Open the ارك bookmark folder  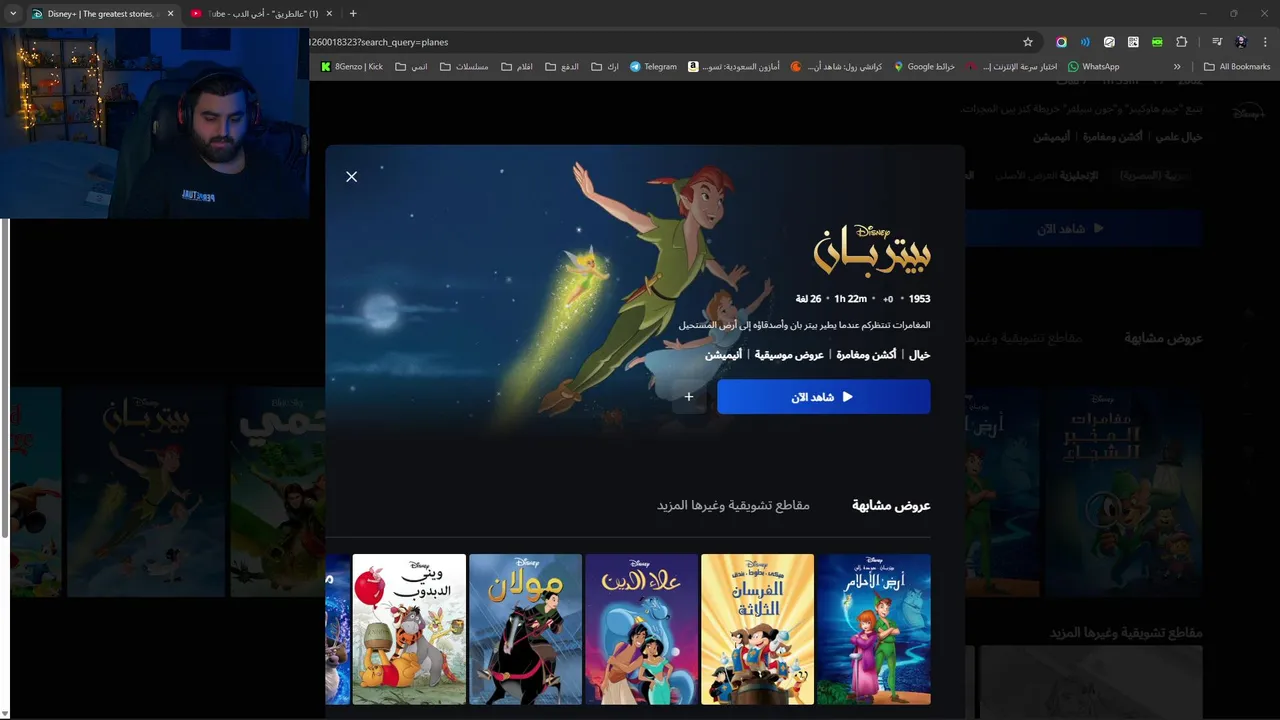pos(605,67)
